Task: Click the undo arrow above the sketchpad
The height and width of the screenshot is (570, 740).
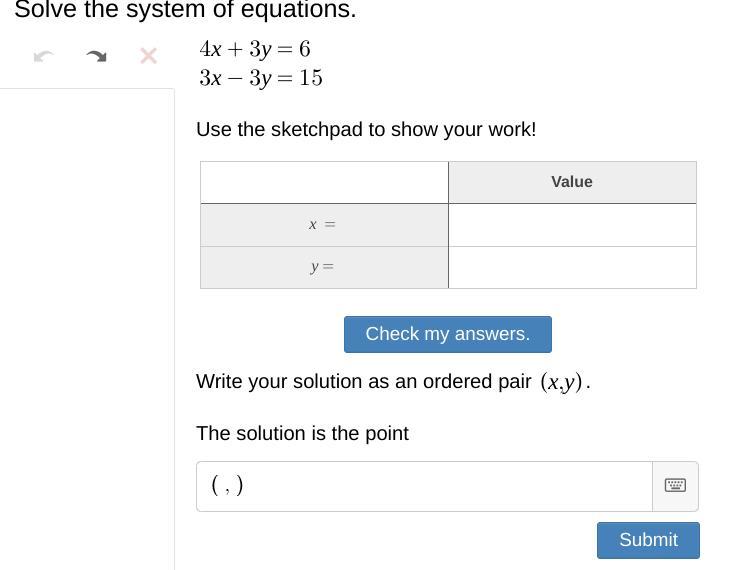Action: [x=43, y=56]
